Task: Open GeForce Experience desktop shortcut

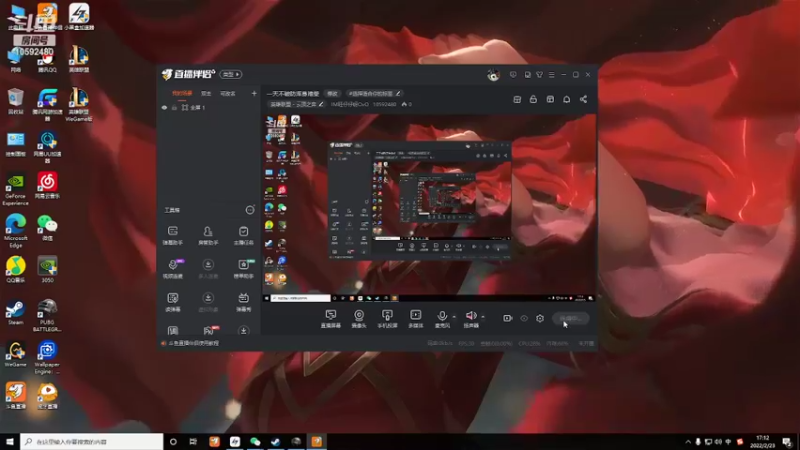Action: click(15, 190)
